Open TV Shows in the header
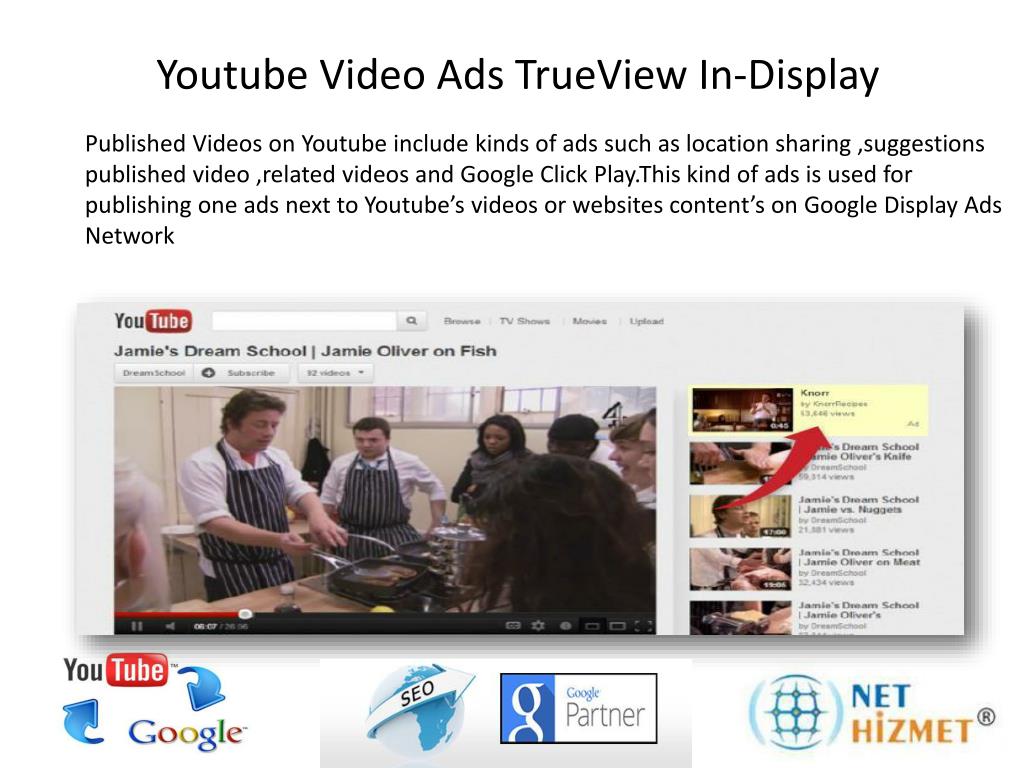 524,321
